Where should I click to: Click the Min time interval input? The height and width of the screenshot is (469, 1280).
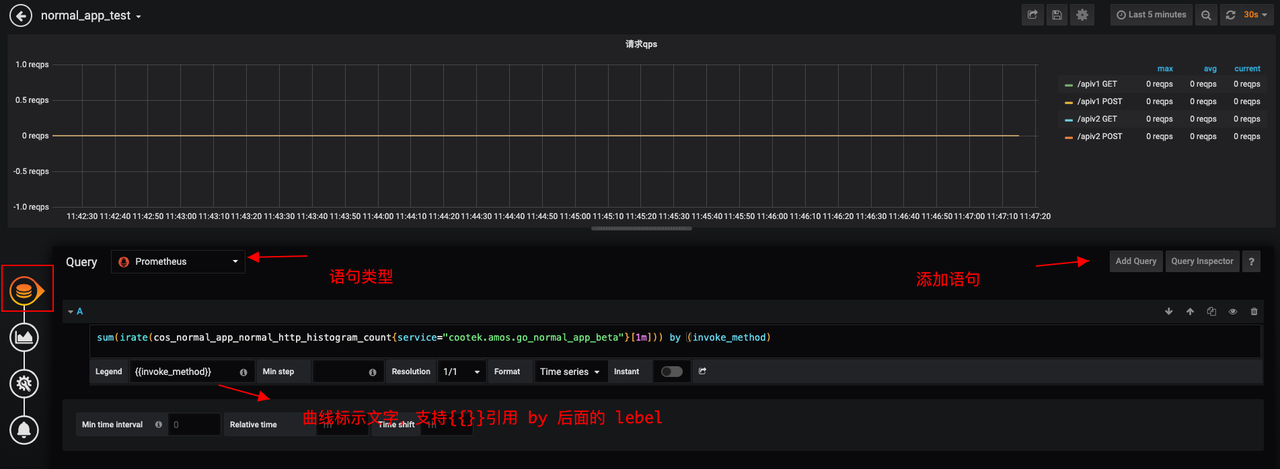194,425
